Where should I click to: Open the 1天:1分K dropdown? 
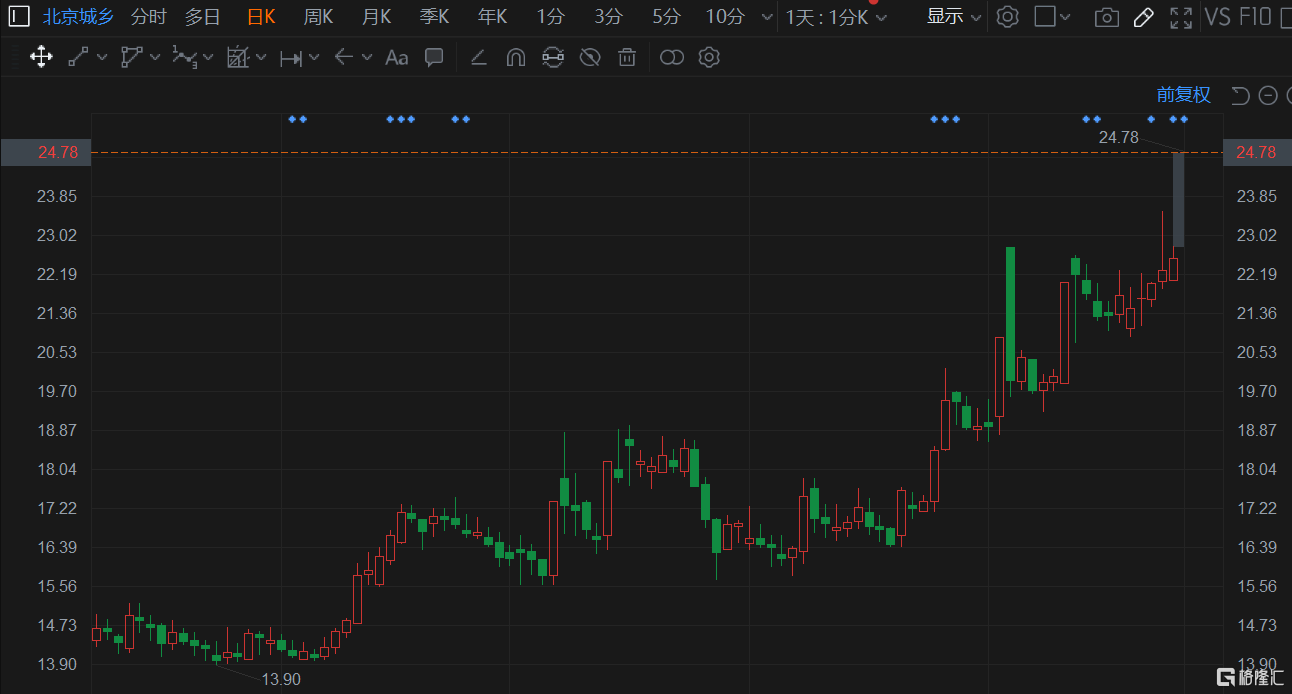(x=837, y=17)
